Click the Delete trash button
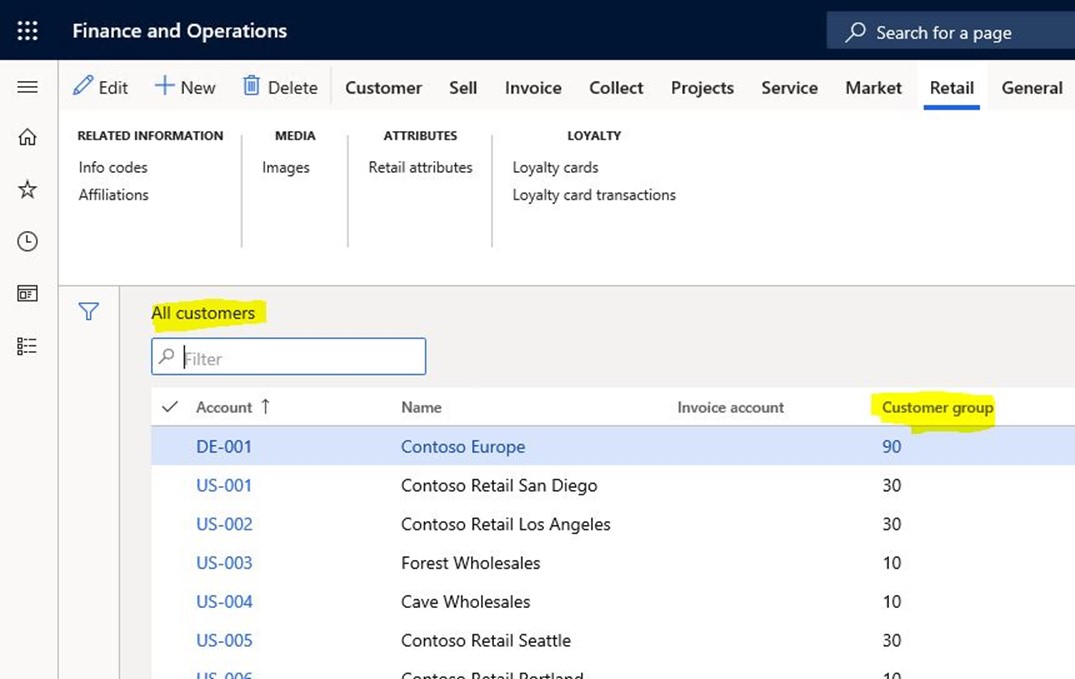The image size is (1075, 679). point(280,87)
